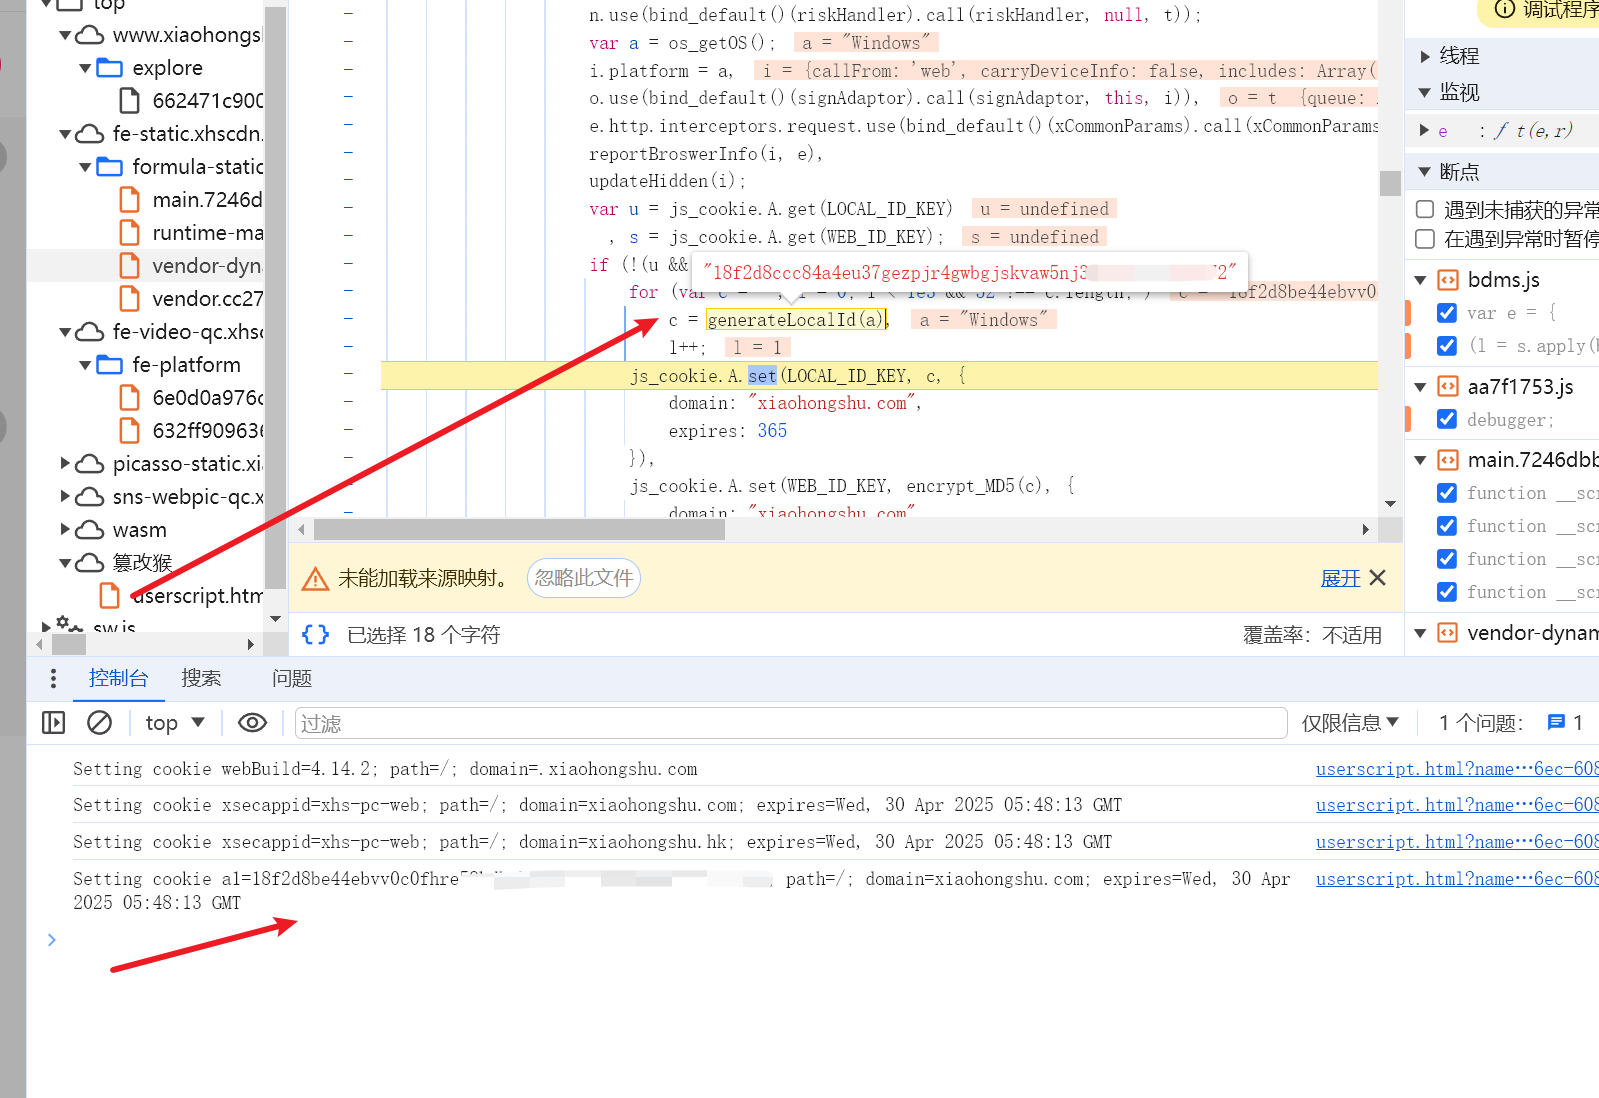Click the script icon beside aa7f1753.js

pyautogui.click(x=1448, y=387)
